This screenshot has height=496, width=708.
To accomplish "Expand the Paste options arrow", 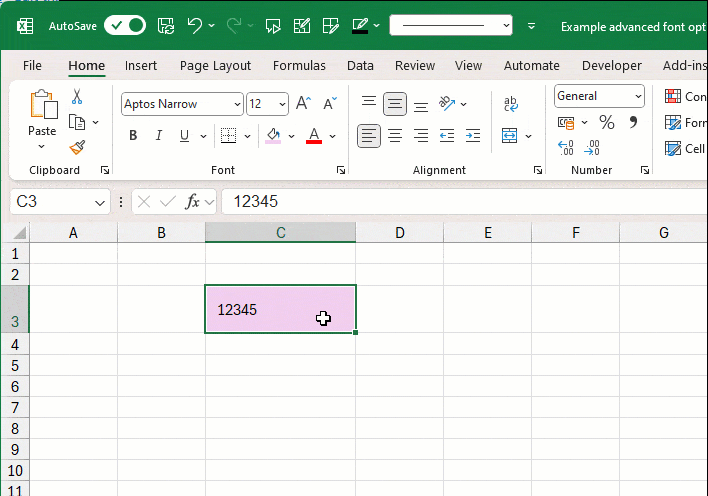I will tap(42, 146).
